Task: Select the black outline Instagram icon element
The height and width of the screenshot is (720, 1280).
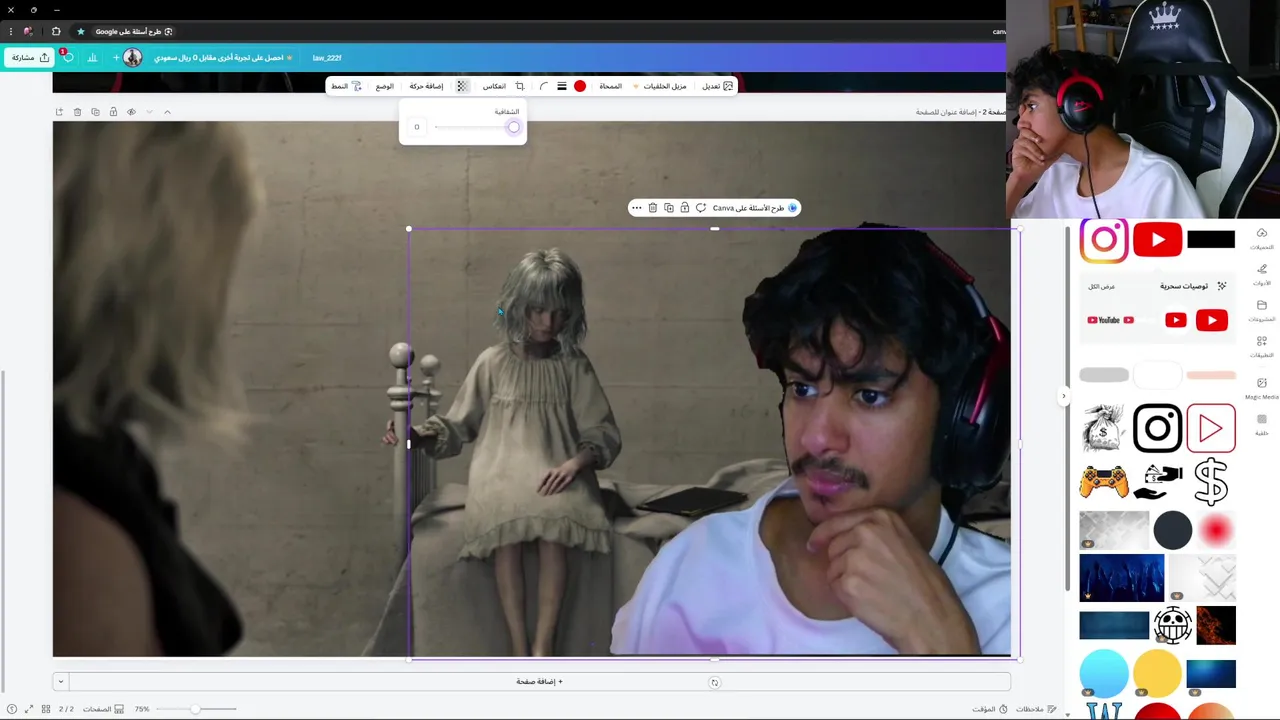Action: click(1157, 428)
